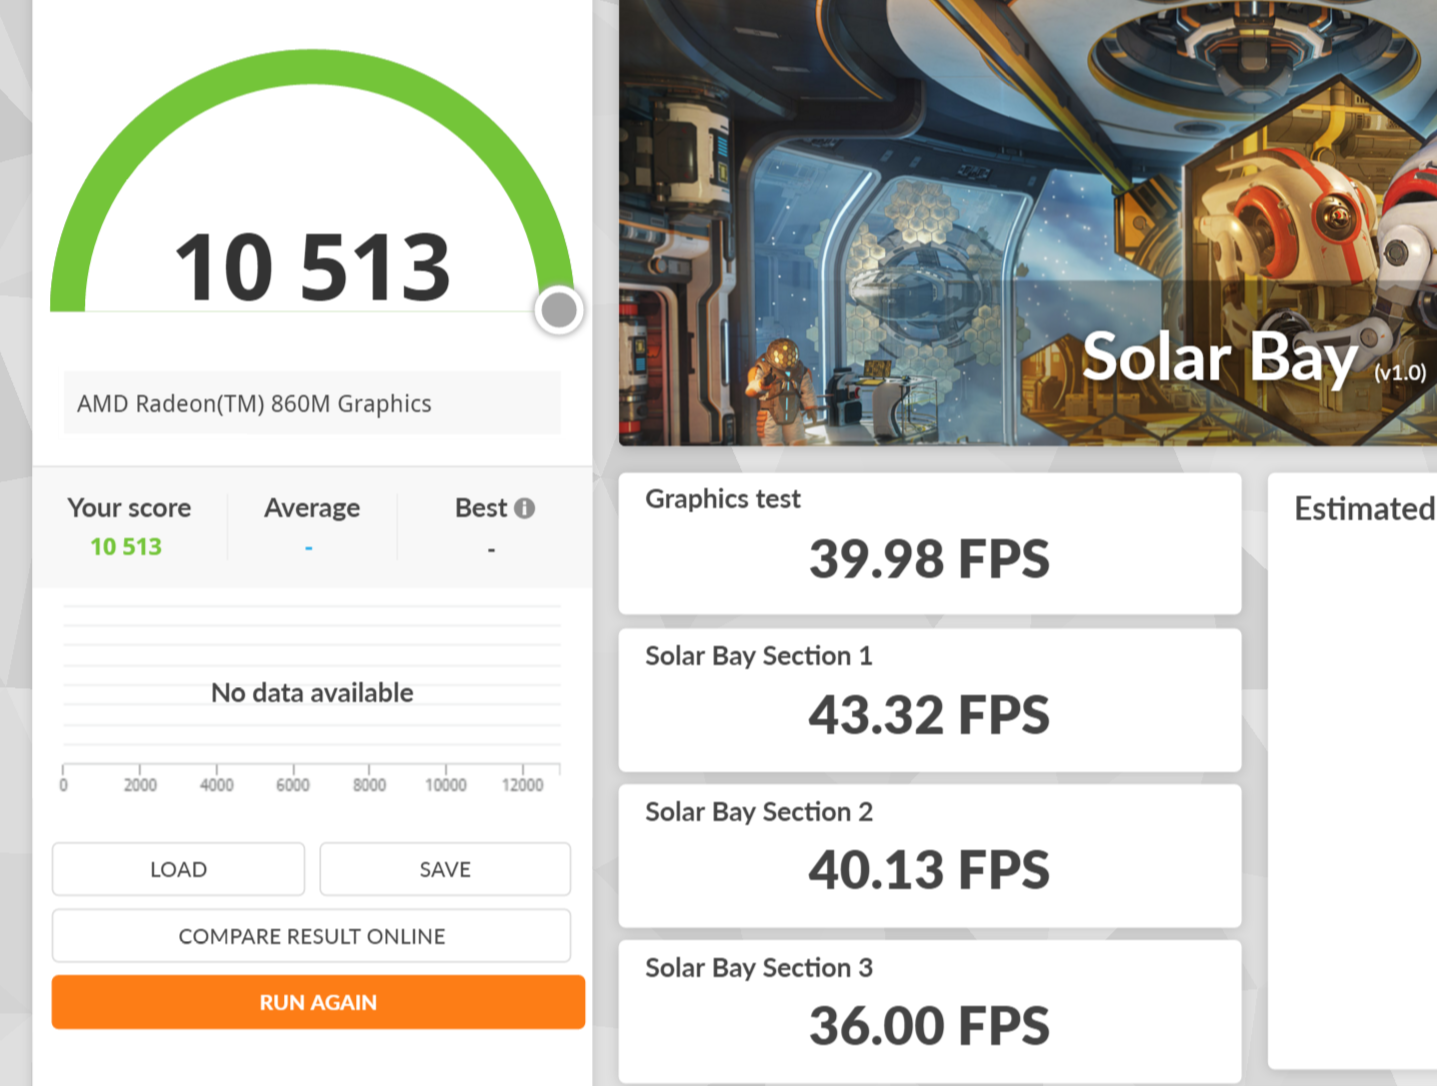Click the Graphics test 39.98 FPS value
This screenshot has width=1437, height=1086.
929,559
